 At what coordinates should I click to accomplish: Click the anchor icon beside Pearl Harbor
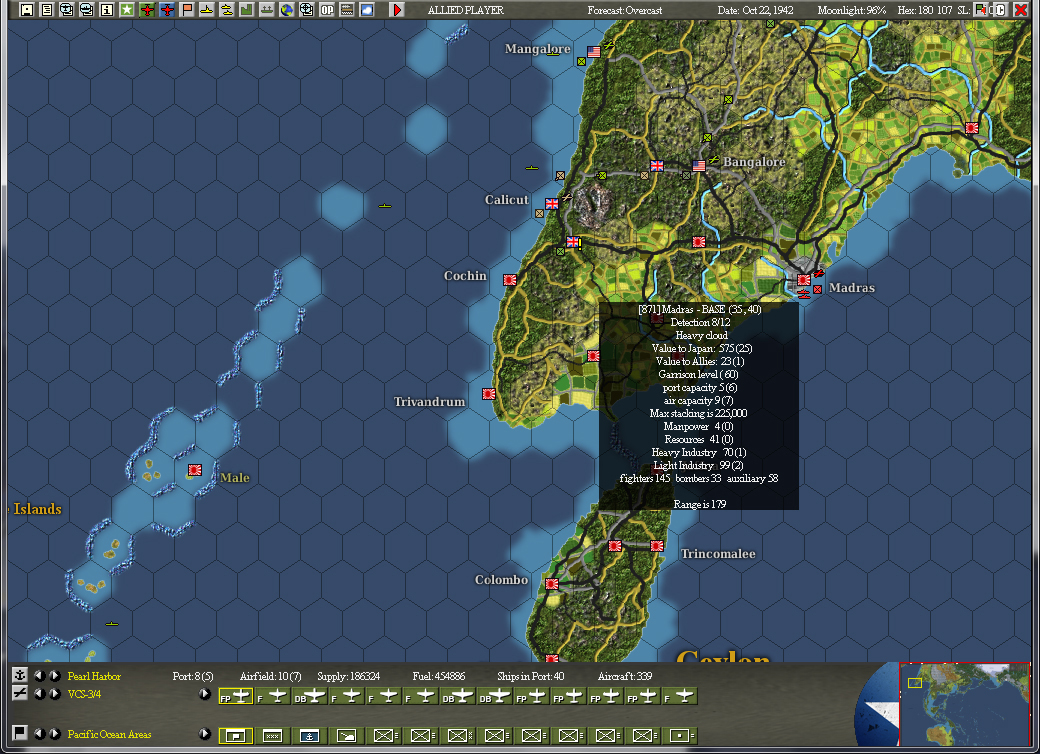[20, 675]
